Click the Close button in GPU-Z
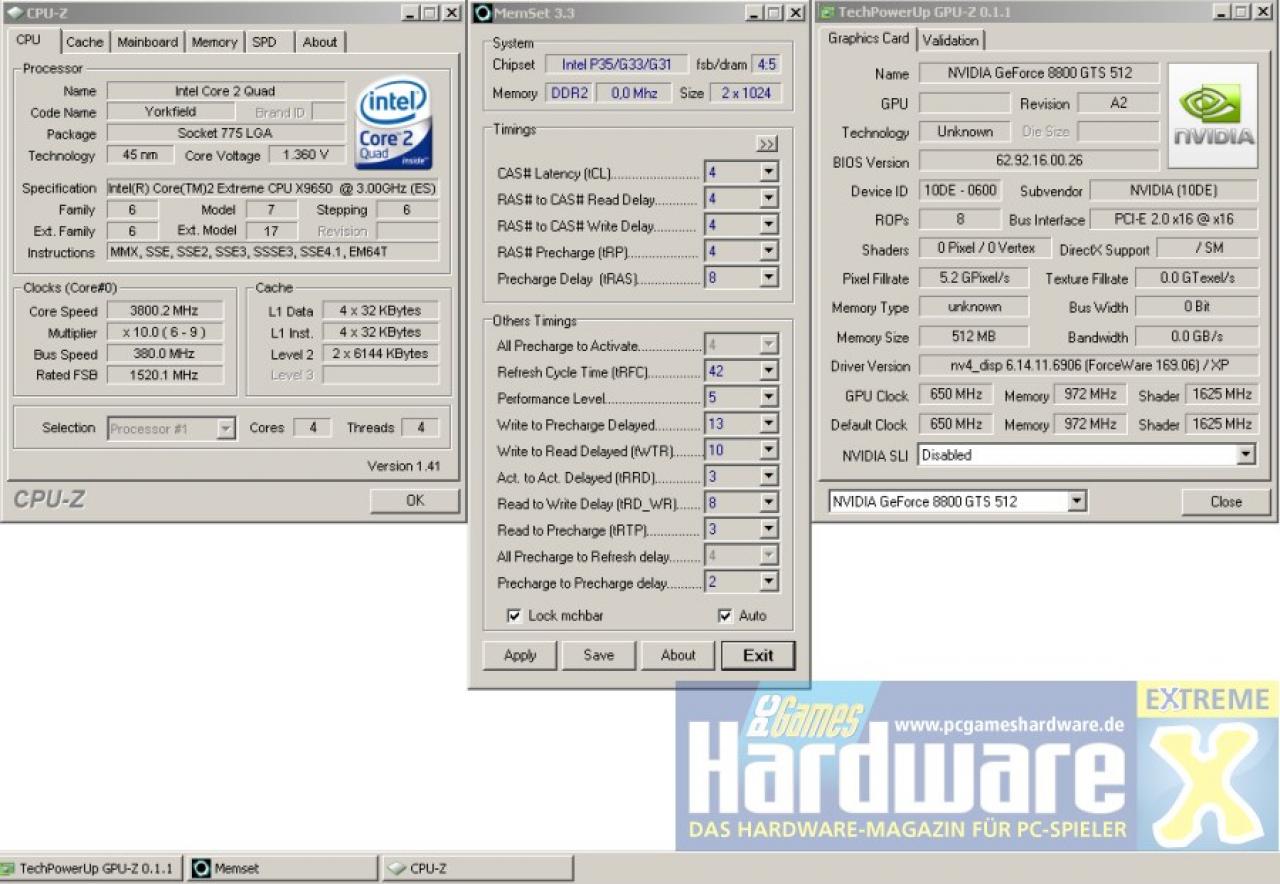This screenshot has height=884, width=1280. point(1225,502)
